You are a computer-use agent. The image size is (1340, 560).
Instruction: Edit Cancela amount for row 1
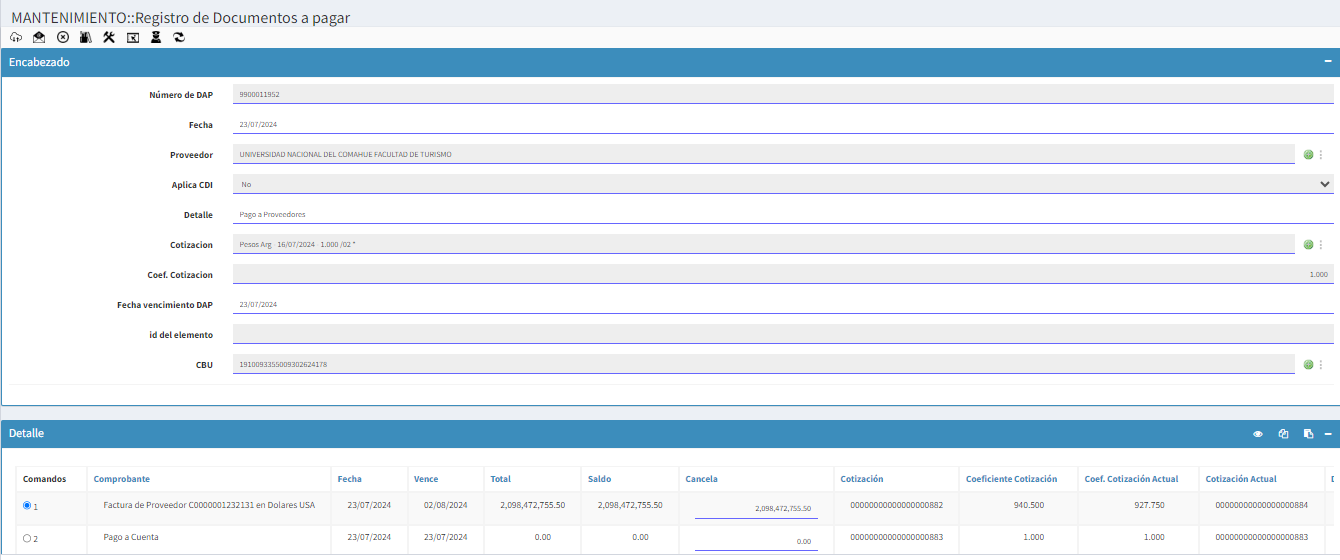coord(756,508)
